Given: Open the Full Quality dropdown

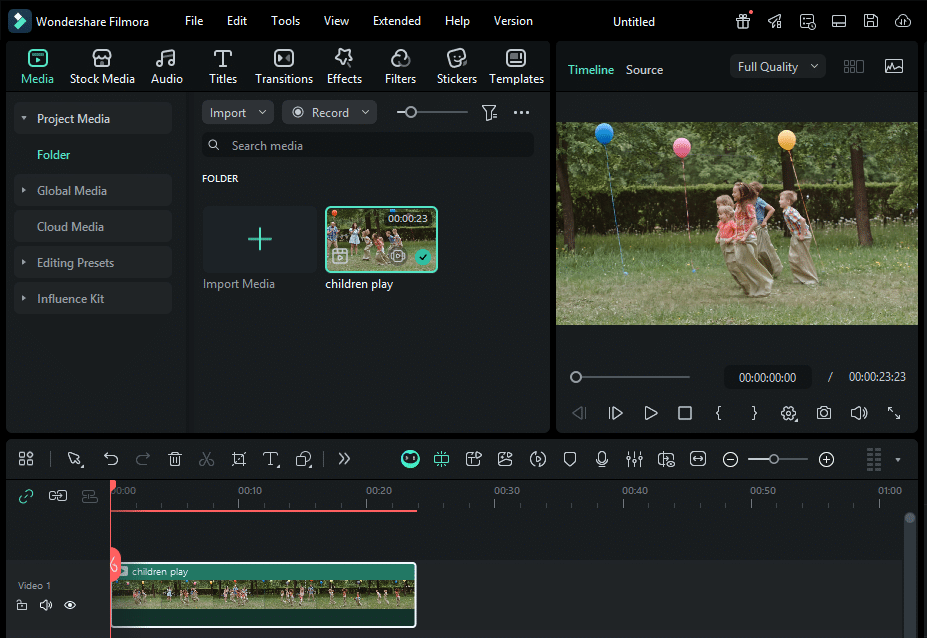Looking at the screenshot, I should click(778, 67).
